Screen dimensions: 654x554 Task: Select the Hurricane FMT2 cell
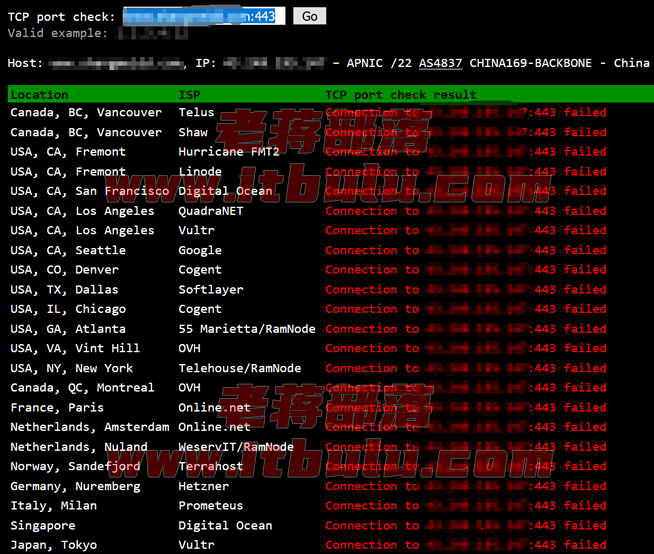tap(229, 151)
